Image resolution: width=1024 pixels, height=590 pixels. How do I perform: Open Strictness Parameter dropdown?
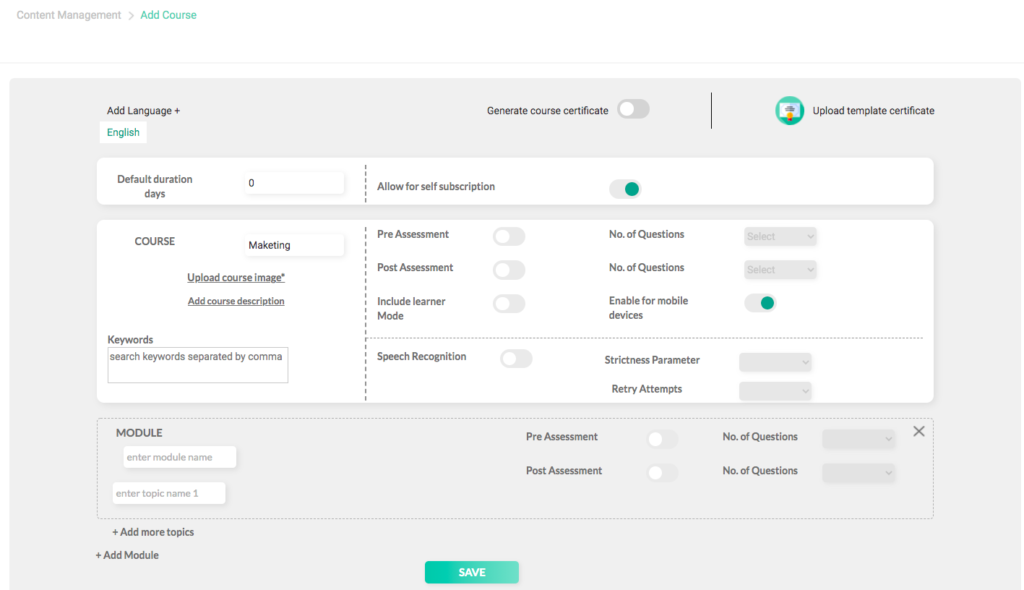pyautogui.click(x=775, y=362)
